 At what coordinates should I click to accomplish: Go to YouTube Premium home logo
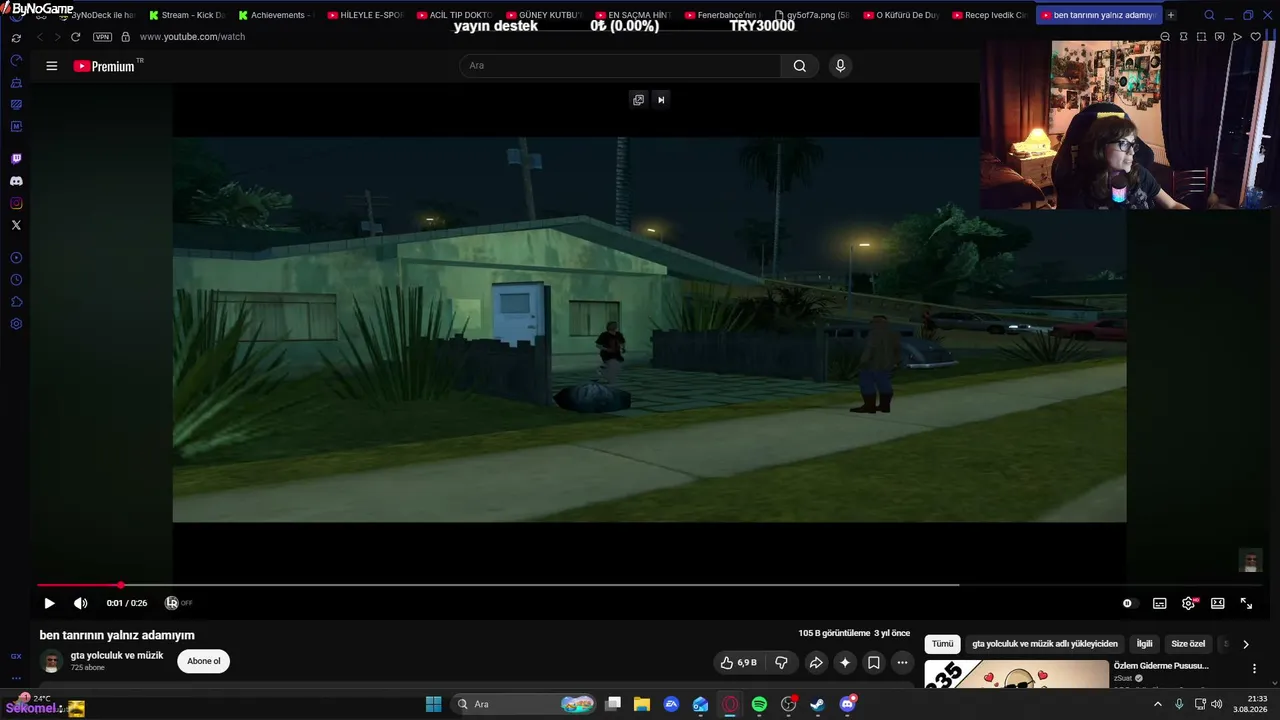104,66
